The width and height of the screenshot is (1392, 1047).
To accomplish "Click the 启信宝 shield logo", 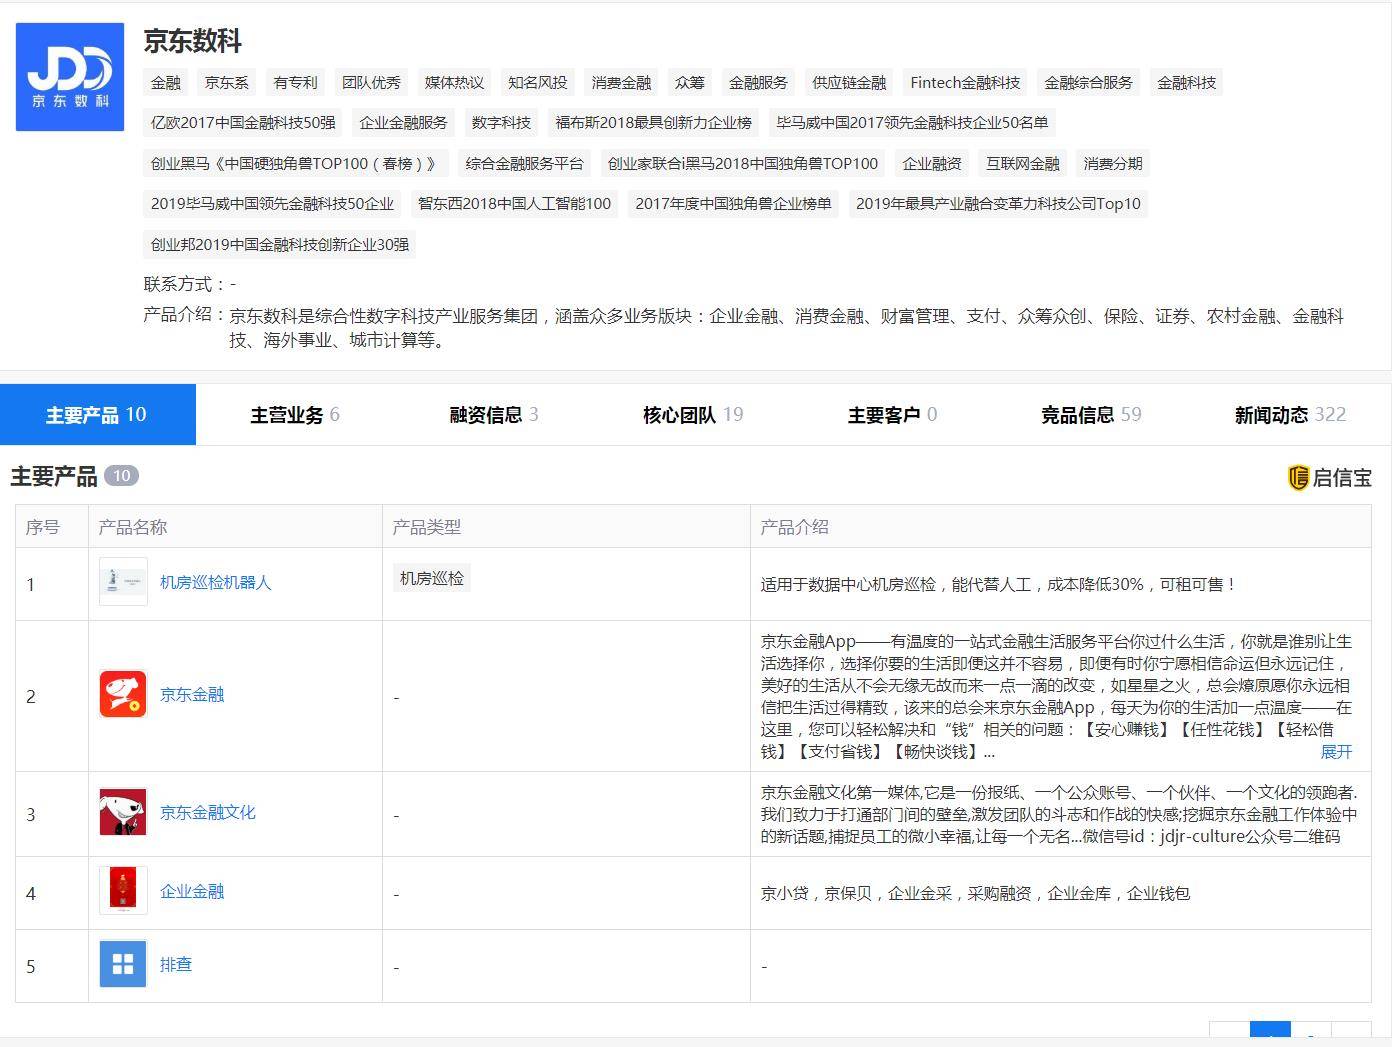I will [1298, 477].
